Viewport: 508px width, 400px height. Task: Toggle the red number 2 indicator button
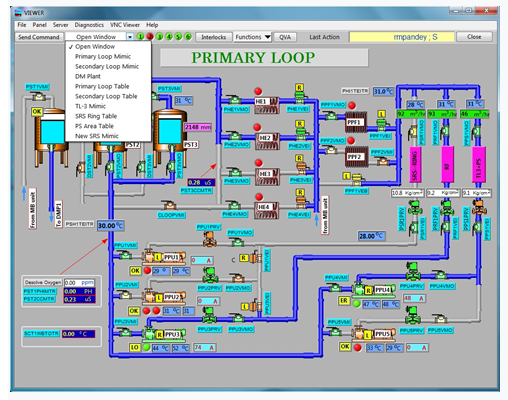(150, 37)
